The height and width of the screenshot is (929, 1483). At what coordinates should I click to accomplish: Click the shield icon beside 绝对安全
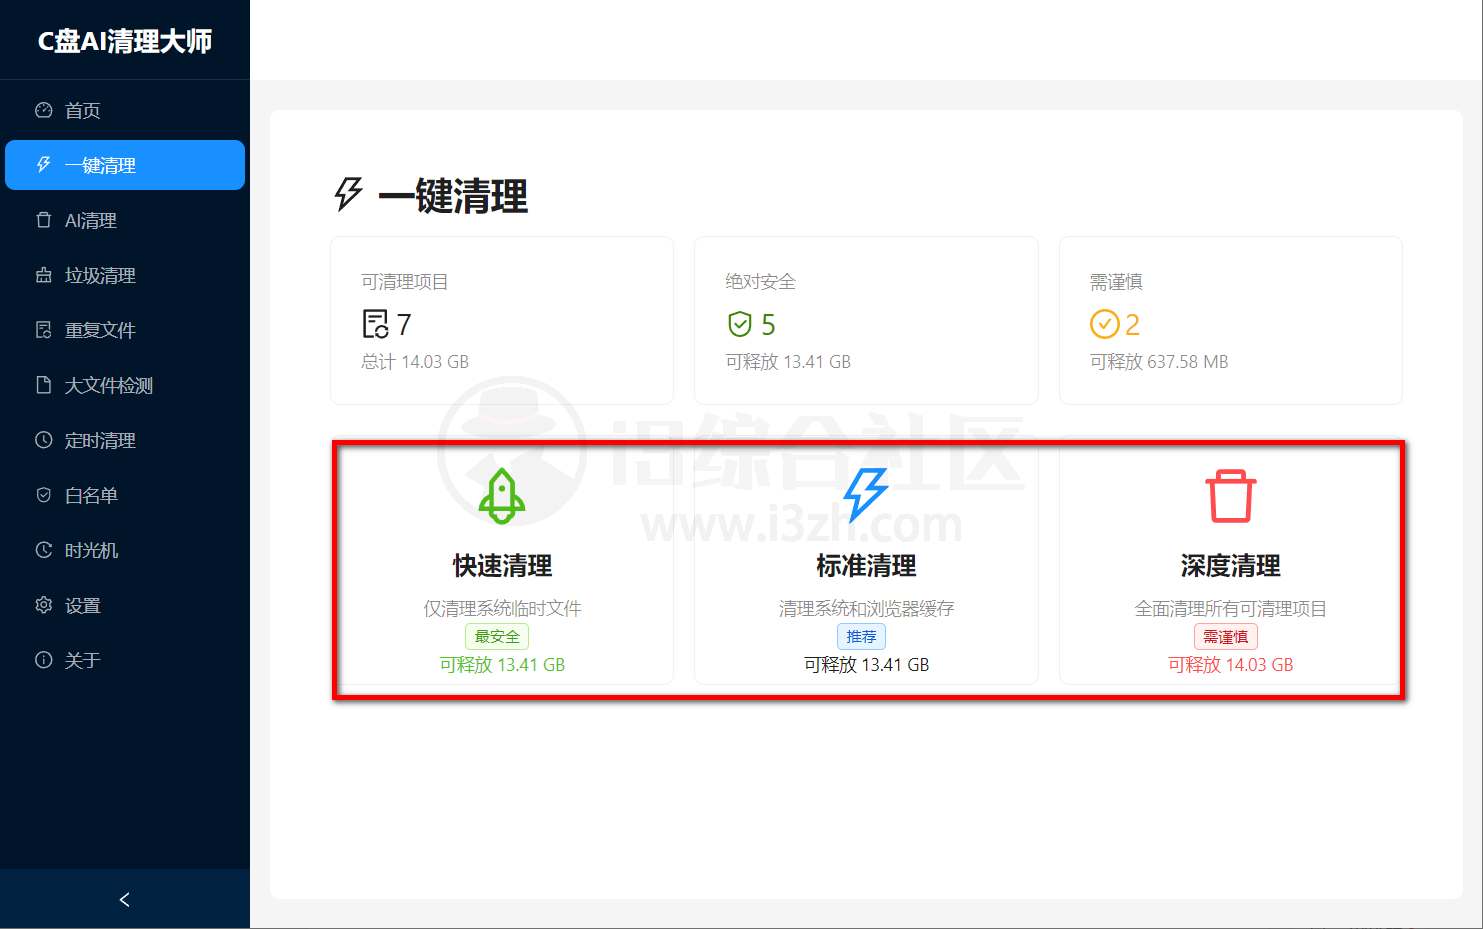tap(739, 324)
